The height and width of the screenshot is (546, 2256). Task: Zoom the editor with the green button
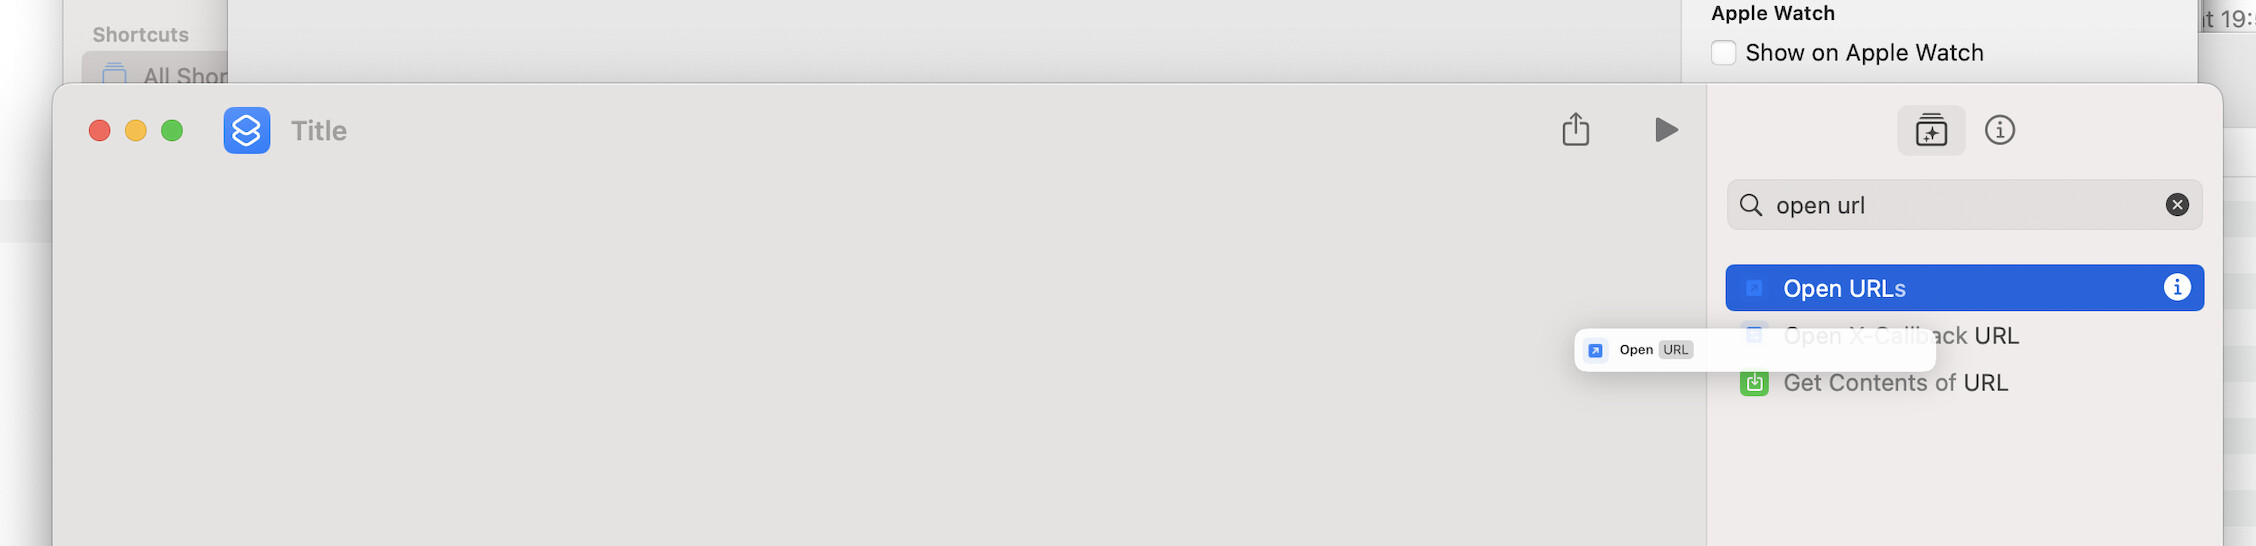[172, 131]
